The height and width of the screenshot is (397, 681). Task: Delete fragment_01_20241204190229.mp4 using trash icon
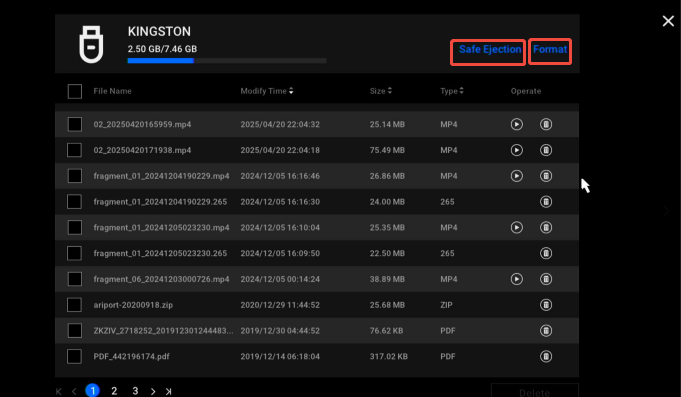(546, 176)
